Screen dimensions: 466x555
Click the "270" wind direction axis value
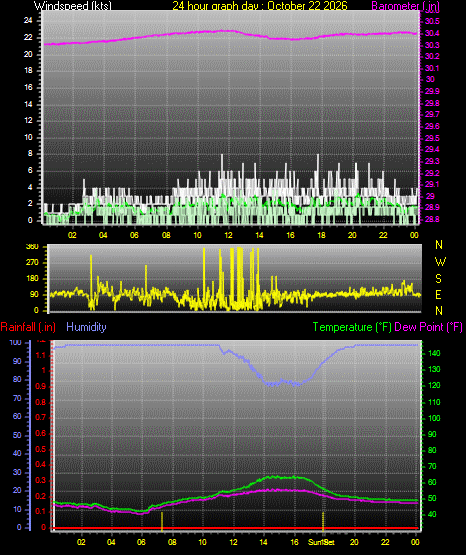click(x=32, y=263)
